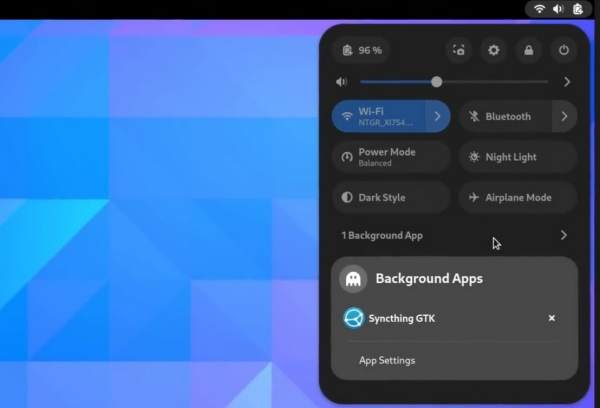This screenshot has width=600, height=408.
Task: Click the Syncthing GTK app icon
Action: (x=352, y=318)
